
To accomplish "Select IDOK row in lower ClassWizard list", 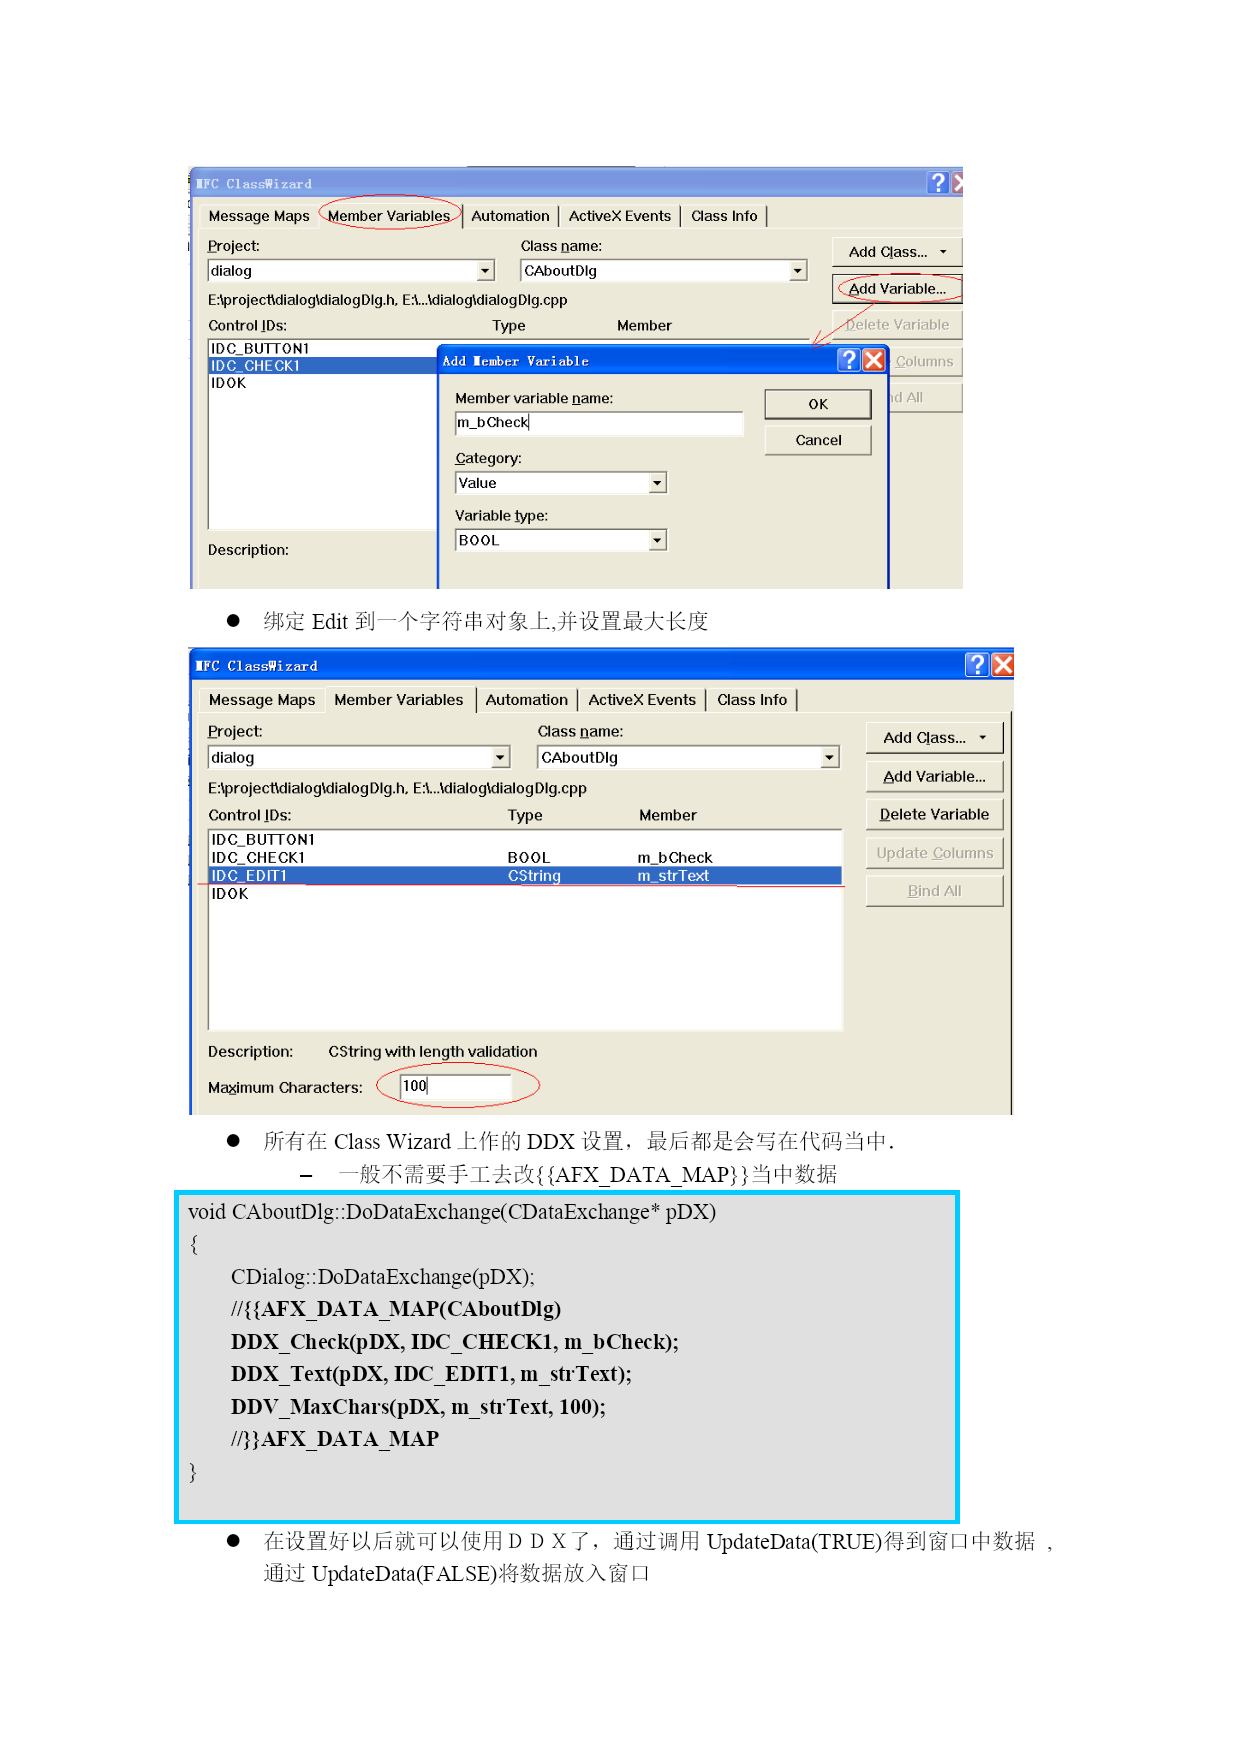I will tap(525, 893).
